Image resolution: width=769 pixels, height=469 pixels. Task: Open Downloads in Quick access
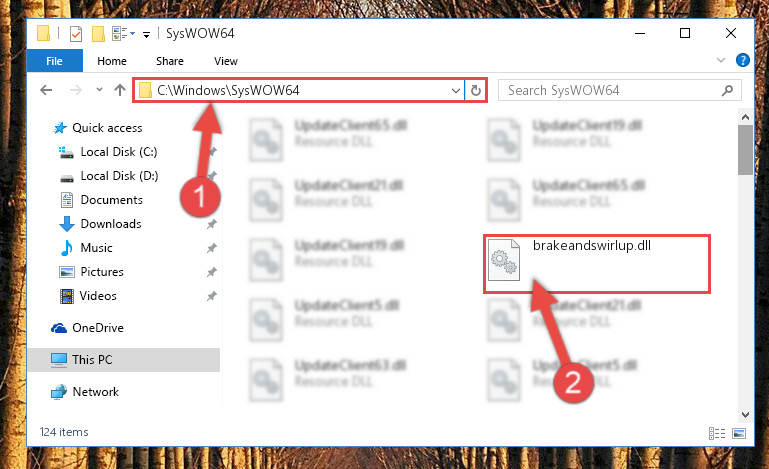[111, 224]
